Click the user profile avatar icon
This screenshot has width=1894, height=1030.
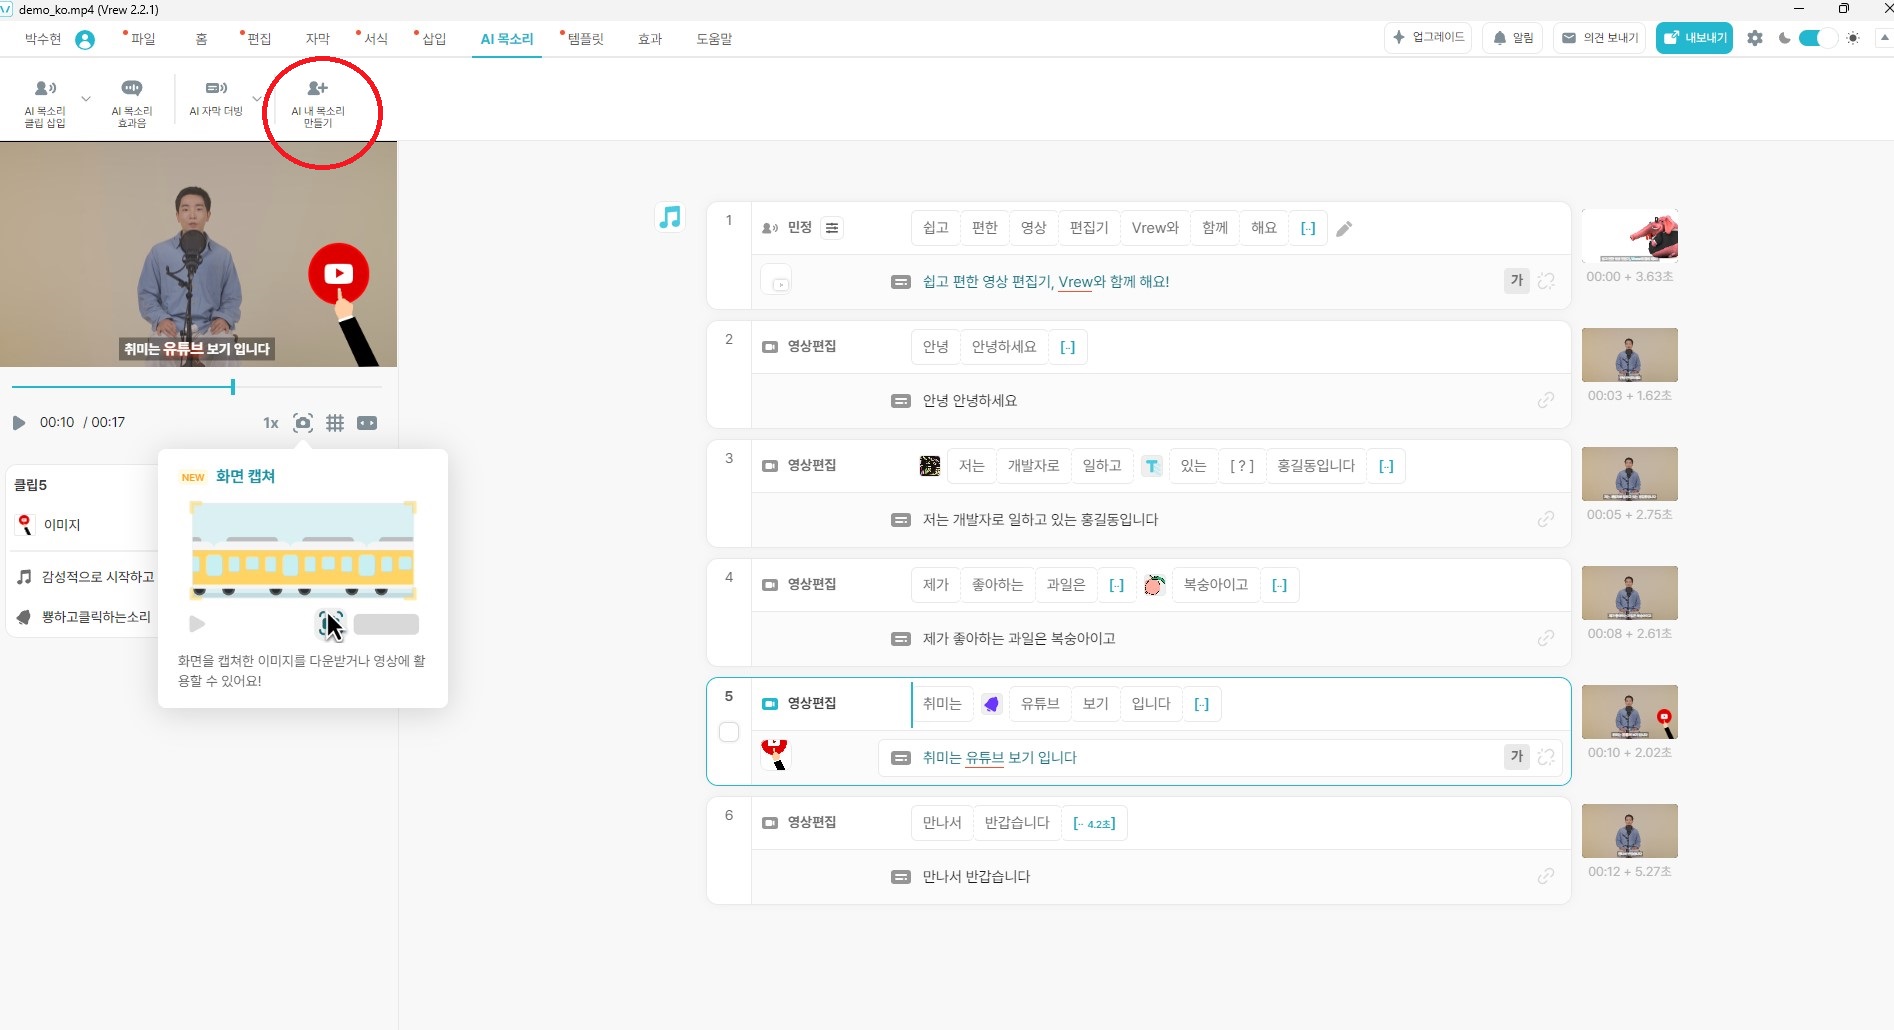click(x=85, y=39)
